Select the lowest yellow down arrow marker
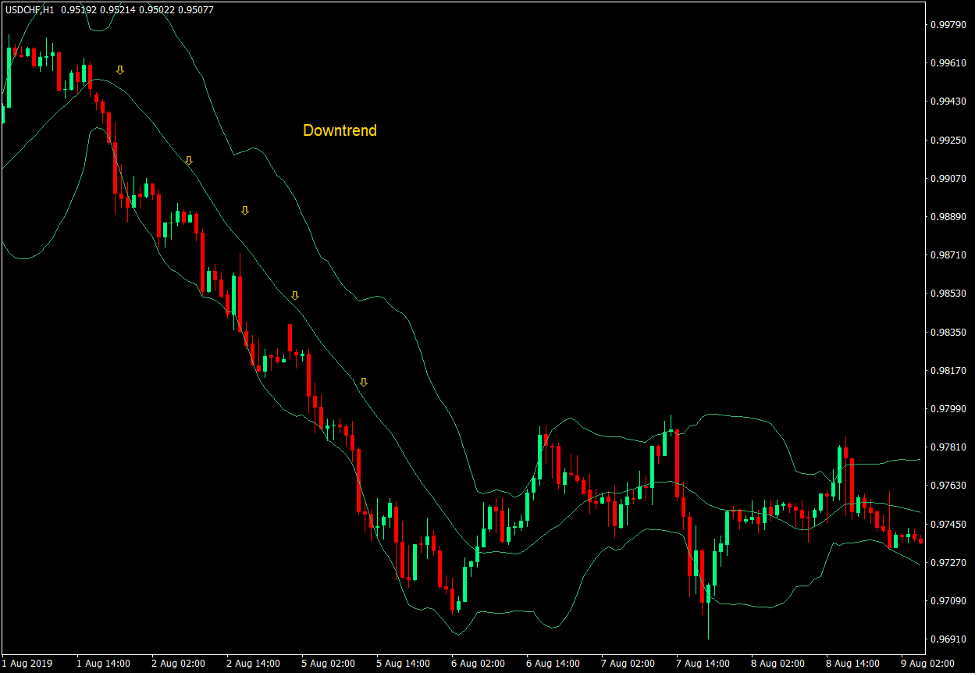This screenshot has height=675, width=977. [364, 382]
